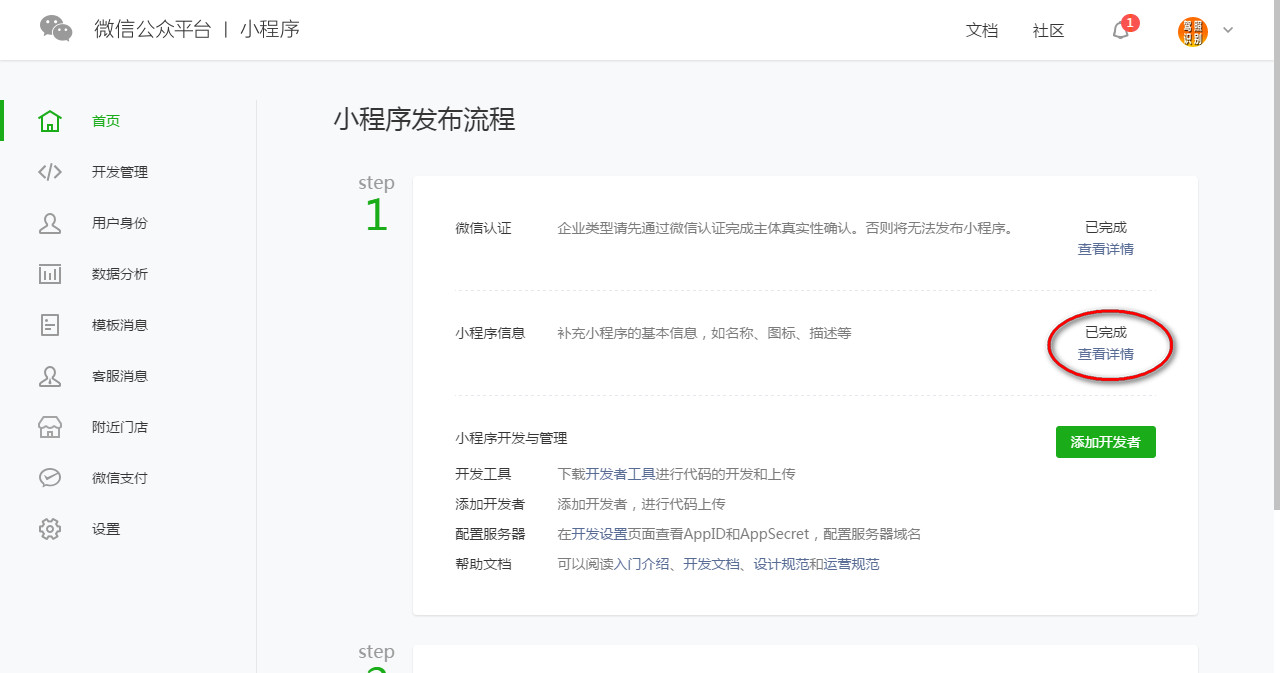Click the WeChat logo icon
Image resolution: width=1280 pixels, height=673 pixels.
pos(56,29)
